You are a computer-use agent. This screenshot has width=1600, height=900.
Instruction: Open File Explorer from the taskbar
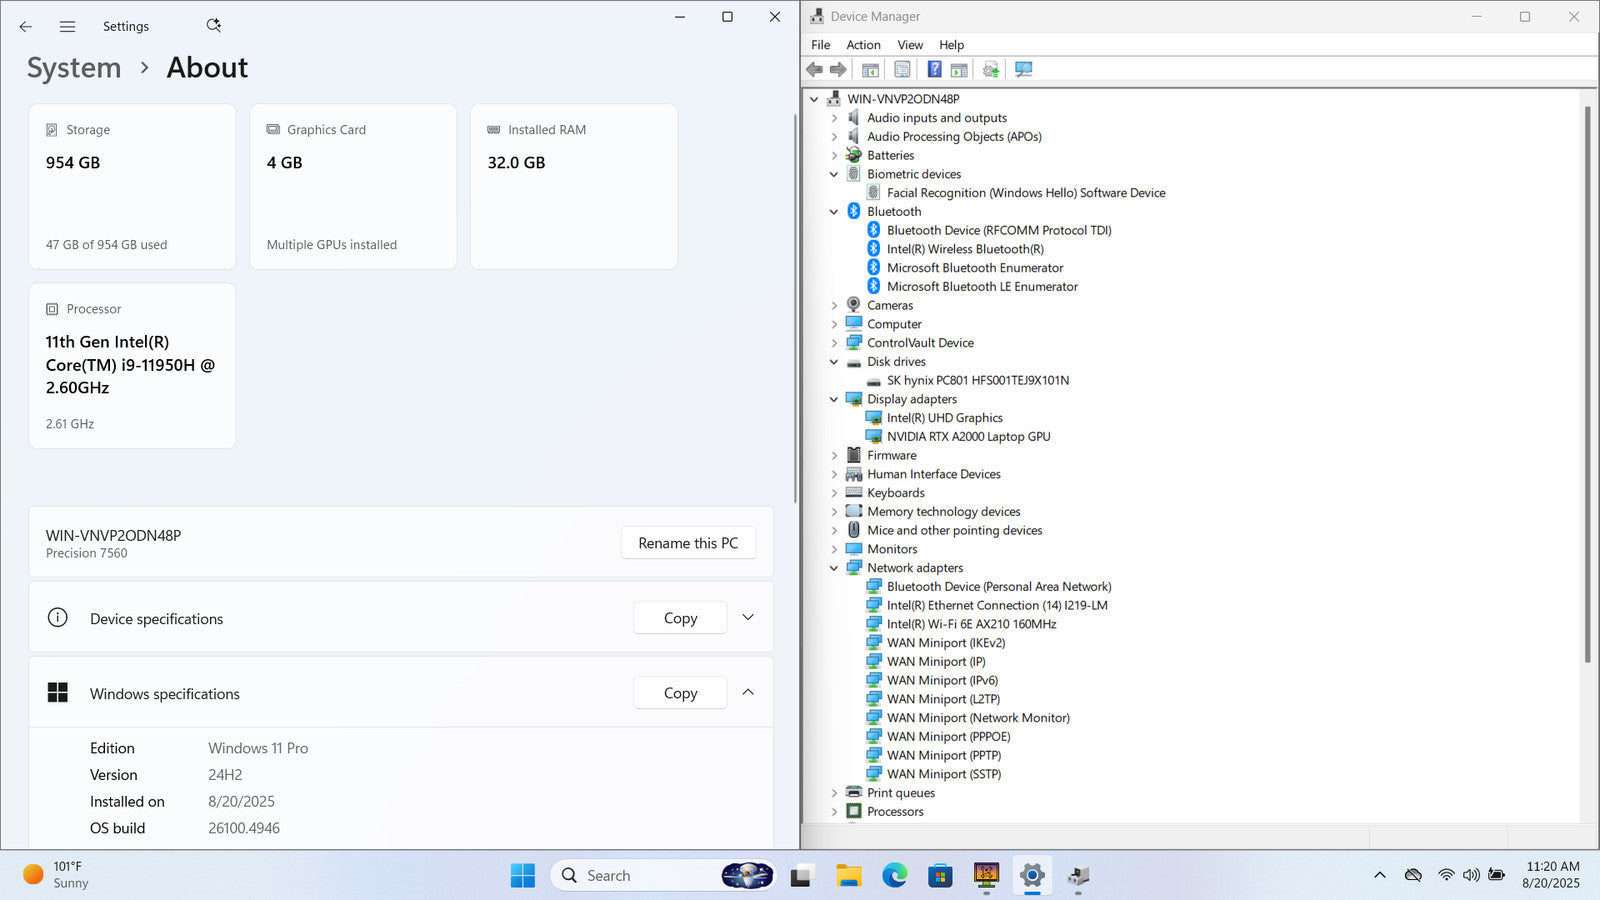(848, 876)
